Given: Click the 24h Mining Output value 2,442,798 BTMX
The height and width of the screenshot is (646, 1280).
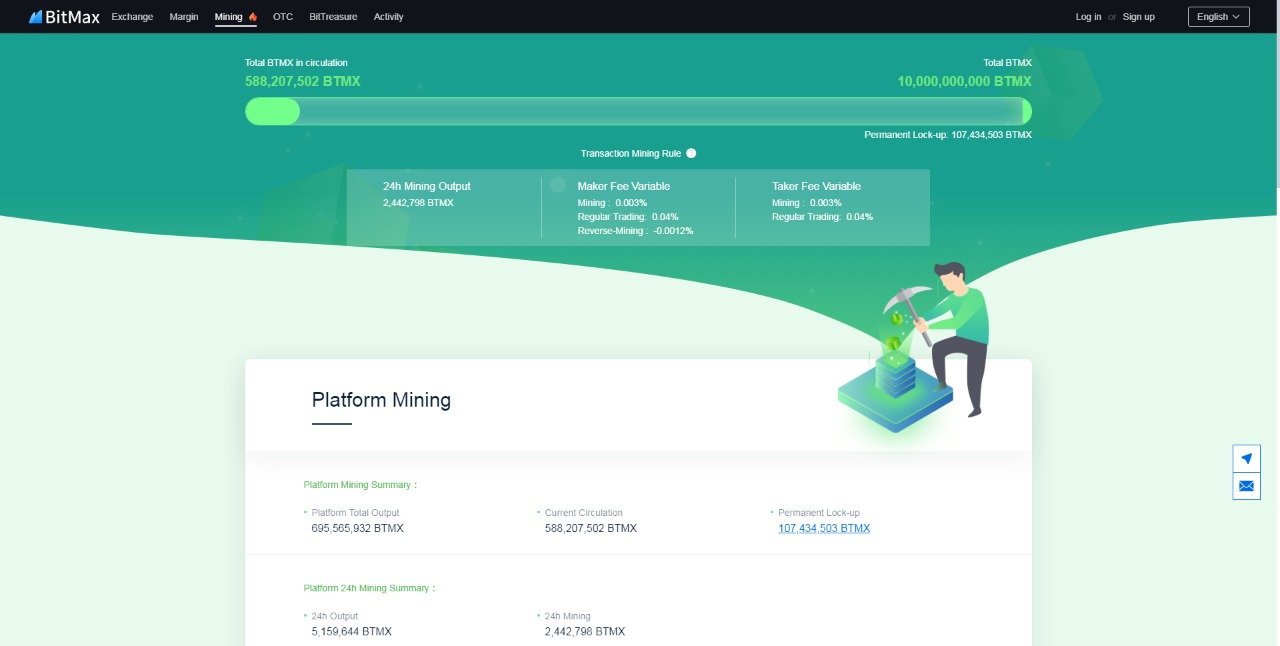Looking at the screenshot, I should 418,203.
